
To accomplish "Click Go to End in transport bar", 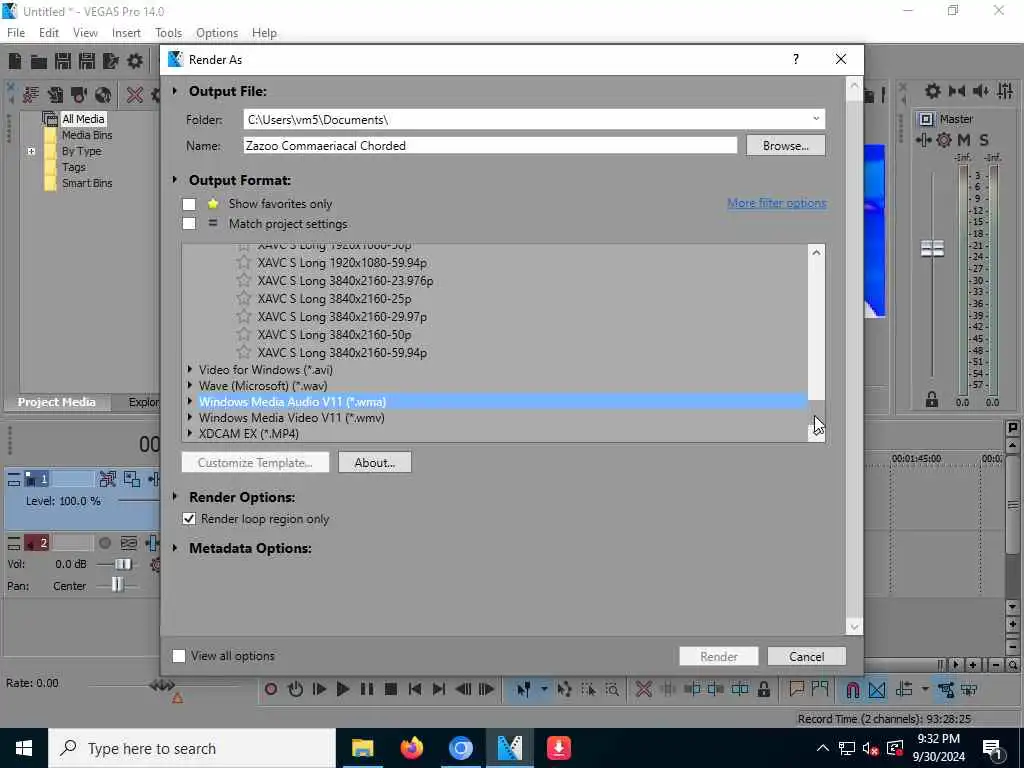I will [439, 689].
